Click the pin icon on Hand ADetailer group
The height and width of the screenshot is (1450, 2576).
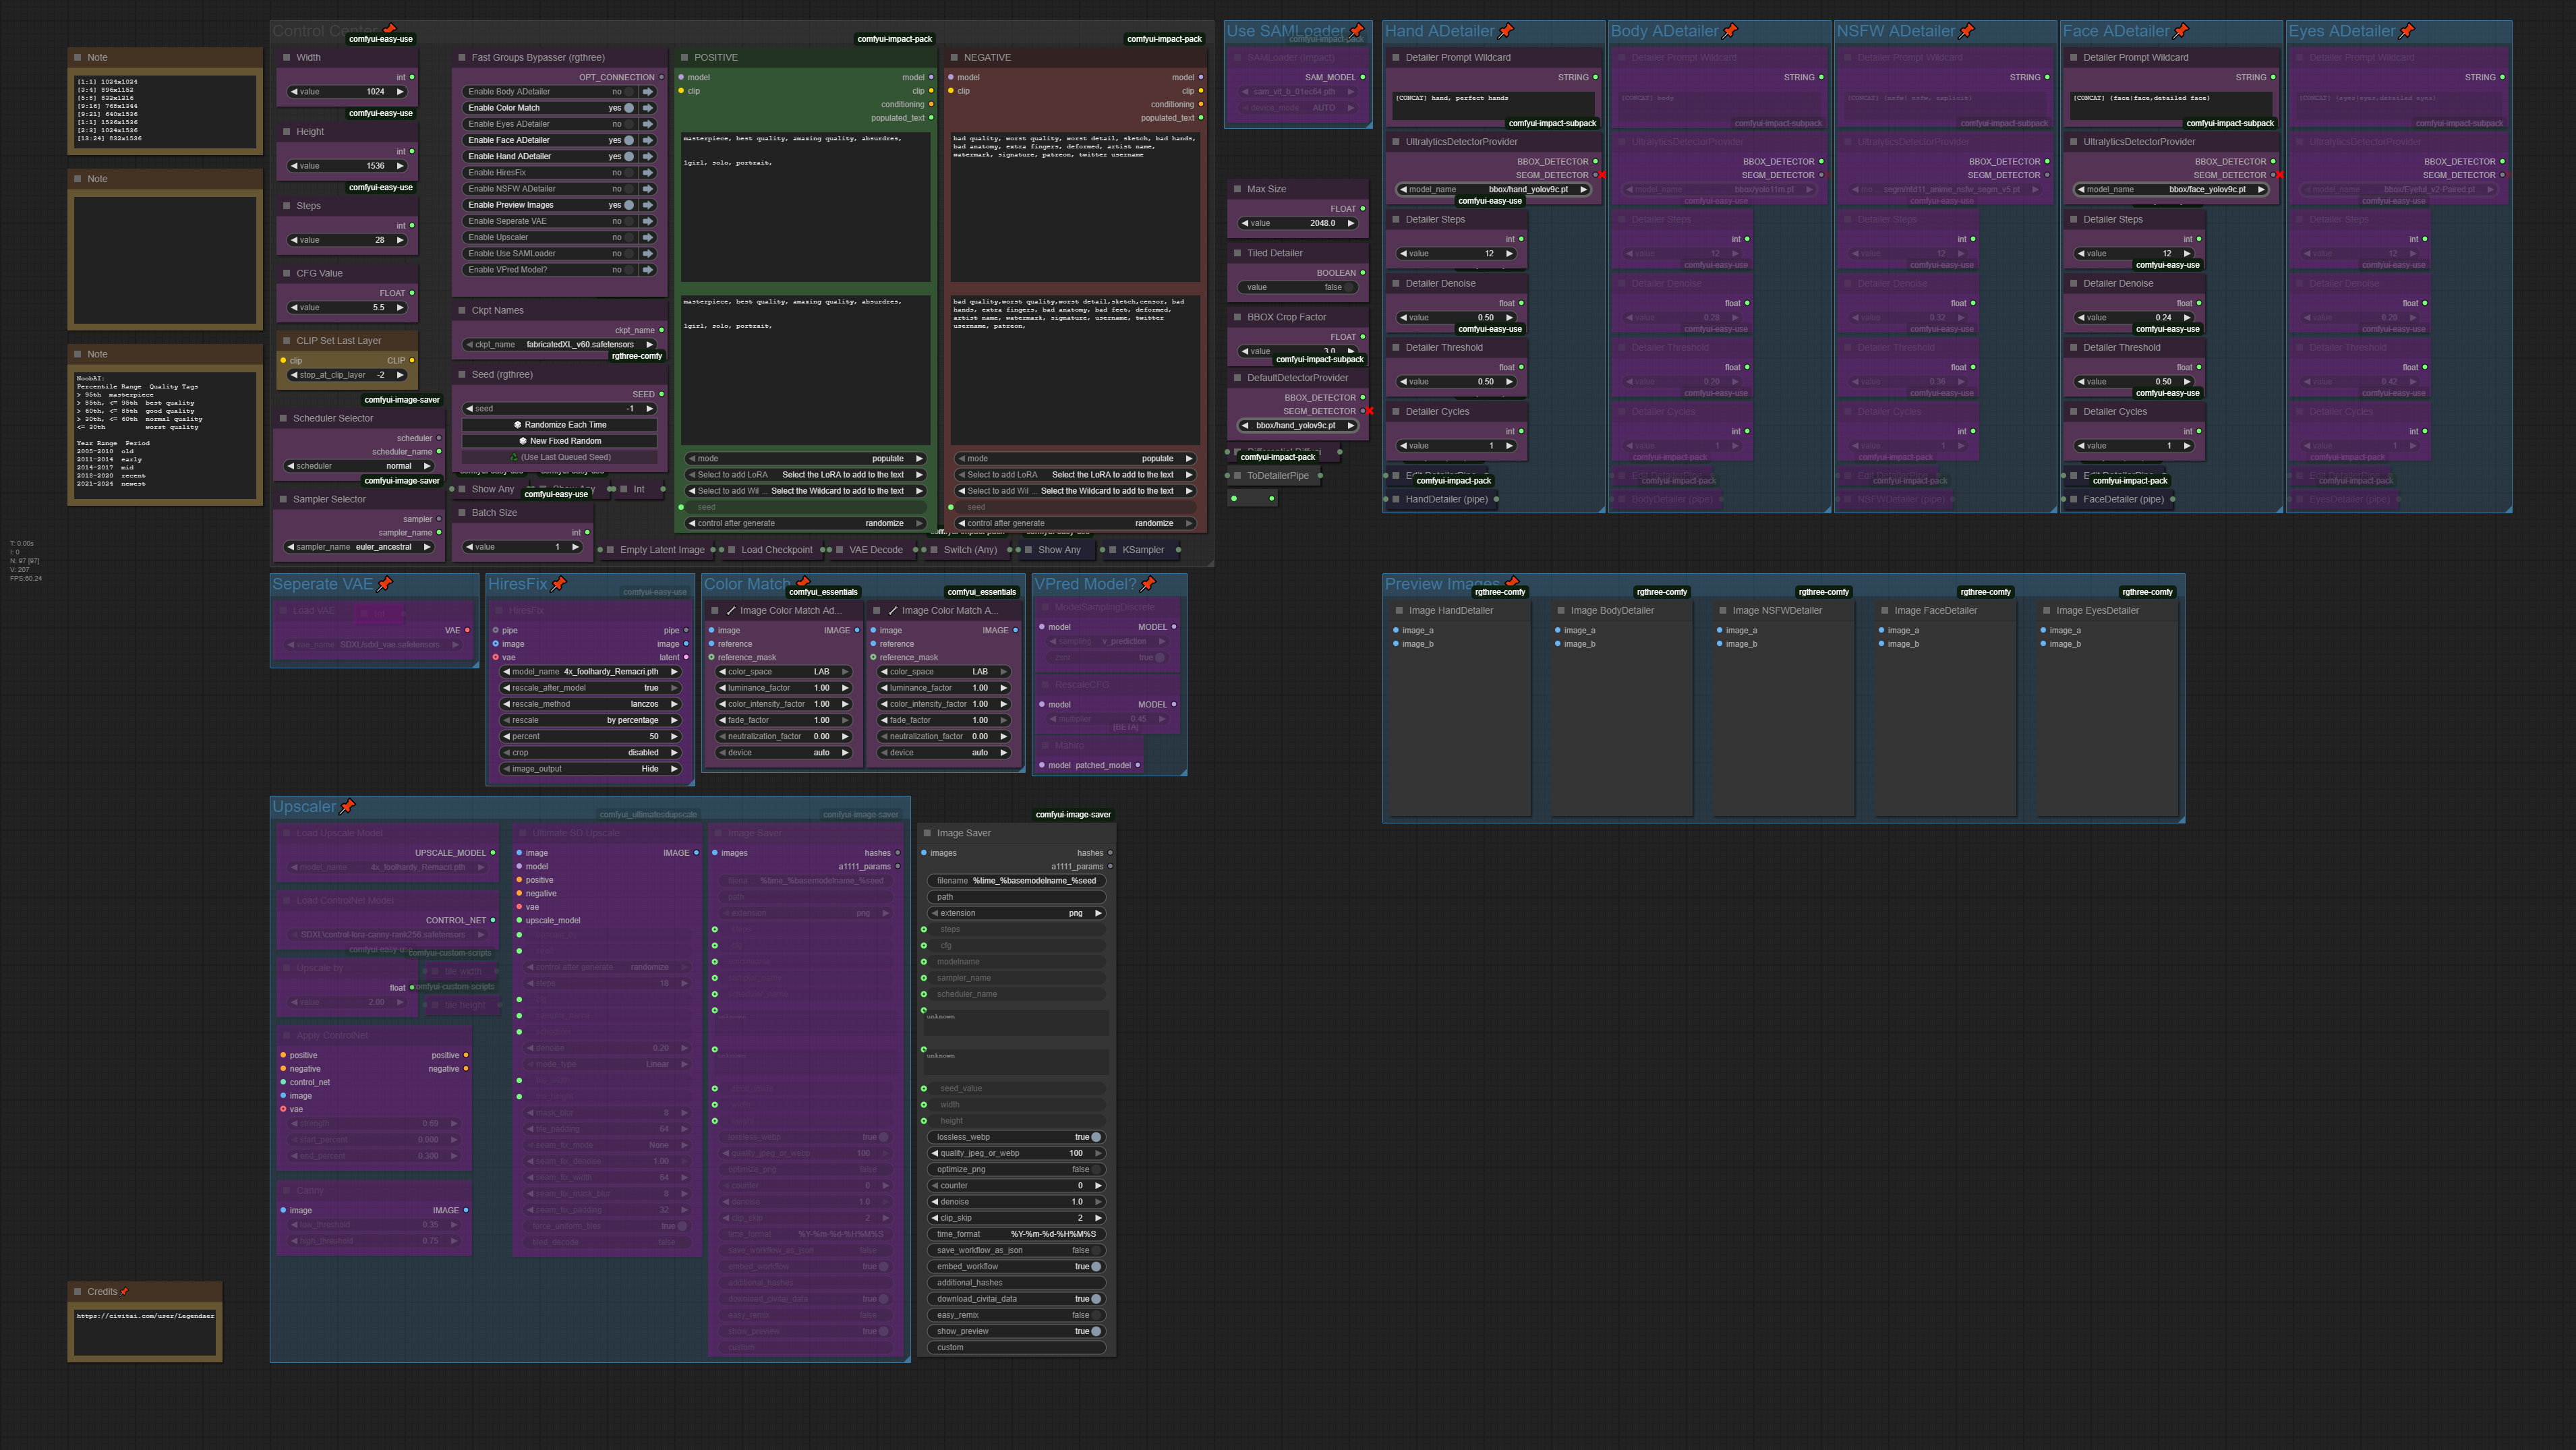click(x=1506, y=31)
